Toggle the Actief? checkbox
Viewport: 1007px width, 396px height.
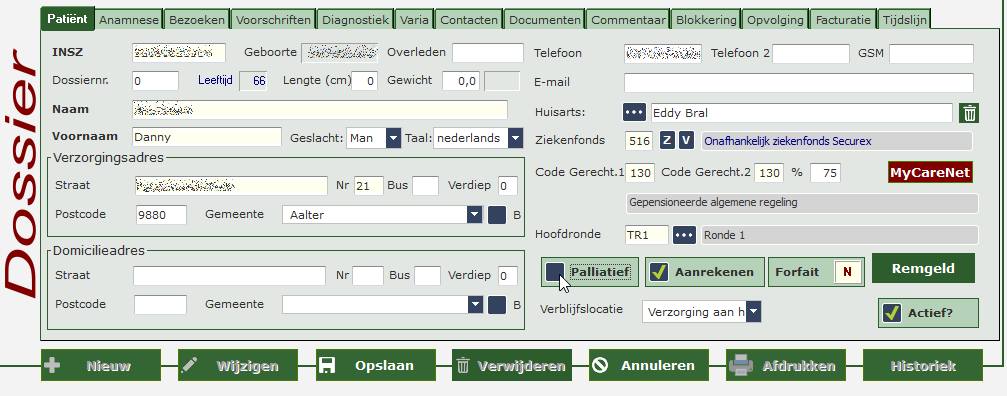point(891,313)
